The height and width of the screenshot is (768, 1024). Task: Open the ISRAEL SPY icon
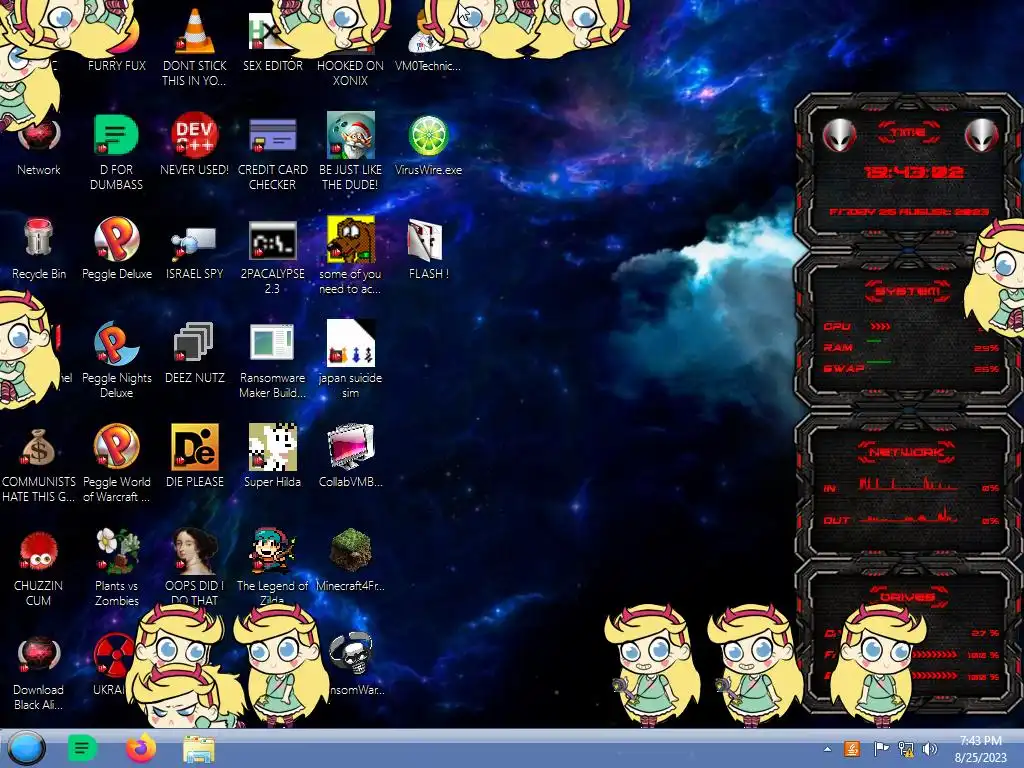click(195, 251)
